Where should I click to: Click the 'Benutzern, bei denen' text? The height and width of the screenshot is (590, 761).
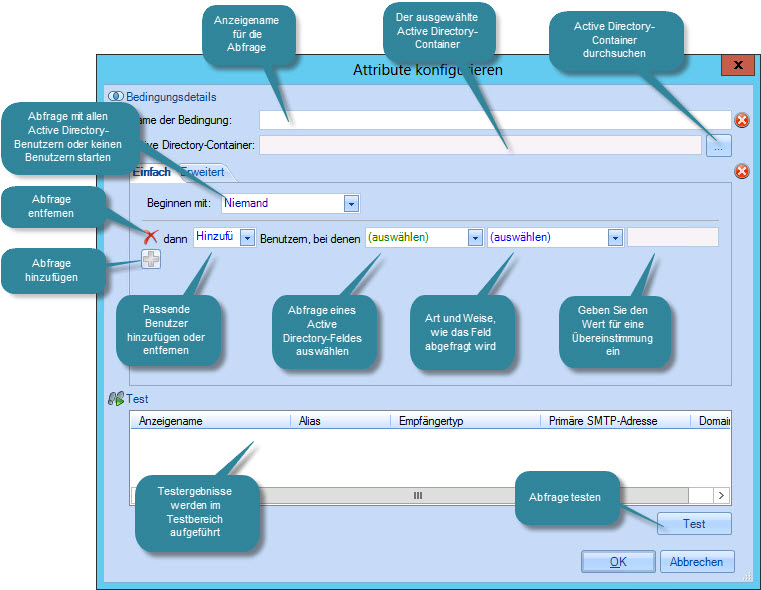click(x=310, y=239)
